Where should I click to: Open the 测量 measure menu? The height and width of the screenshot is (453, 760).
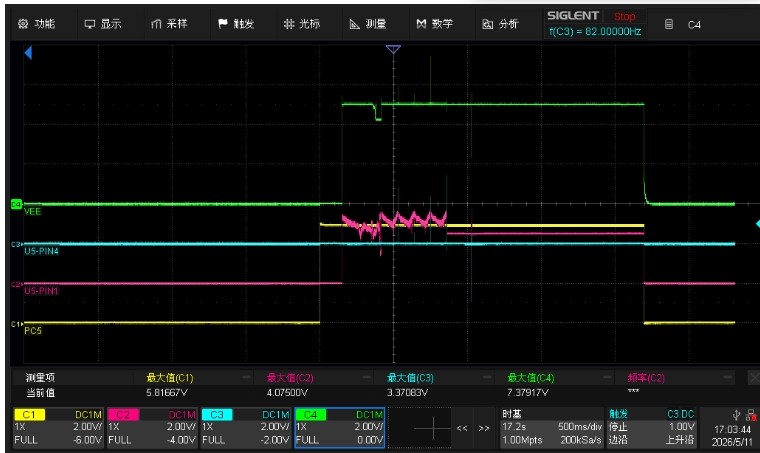(368, 24)
